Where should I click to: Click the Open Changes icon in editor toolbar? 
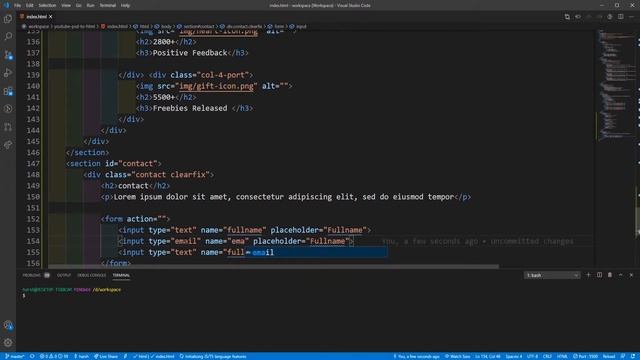tap(567, 17)
